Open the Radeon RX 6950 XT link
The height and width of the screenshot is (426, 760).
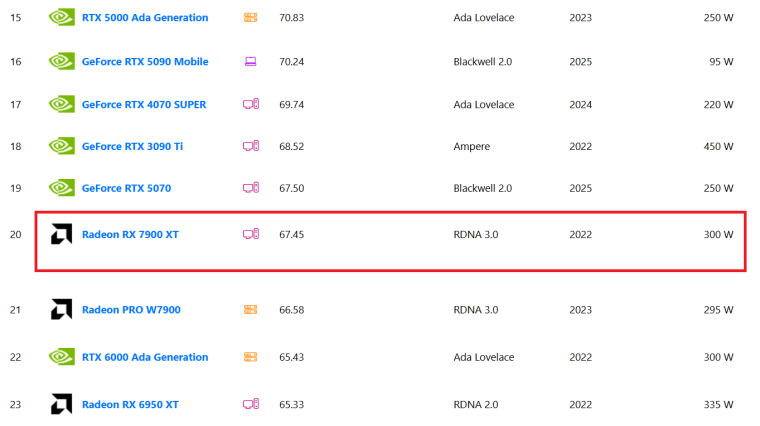coord(130,405)
